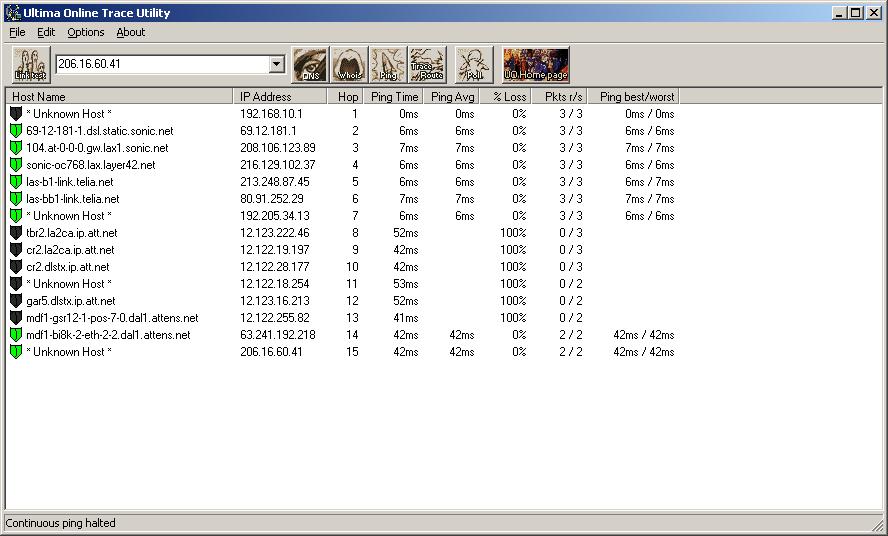
Task: Expand the host address dropdown arrow
Action: 276,64
